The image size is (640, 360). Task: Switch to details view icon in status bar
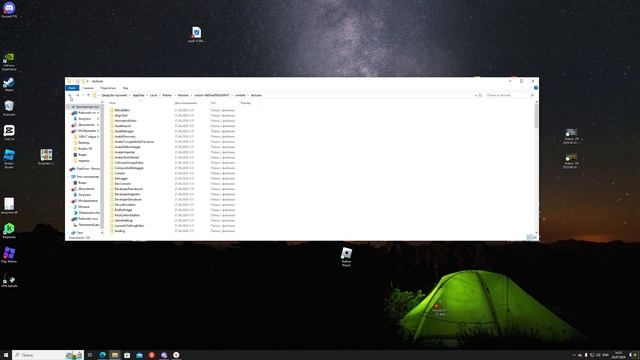(529, 237)
